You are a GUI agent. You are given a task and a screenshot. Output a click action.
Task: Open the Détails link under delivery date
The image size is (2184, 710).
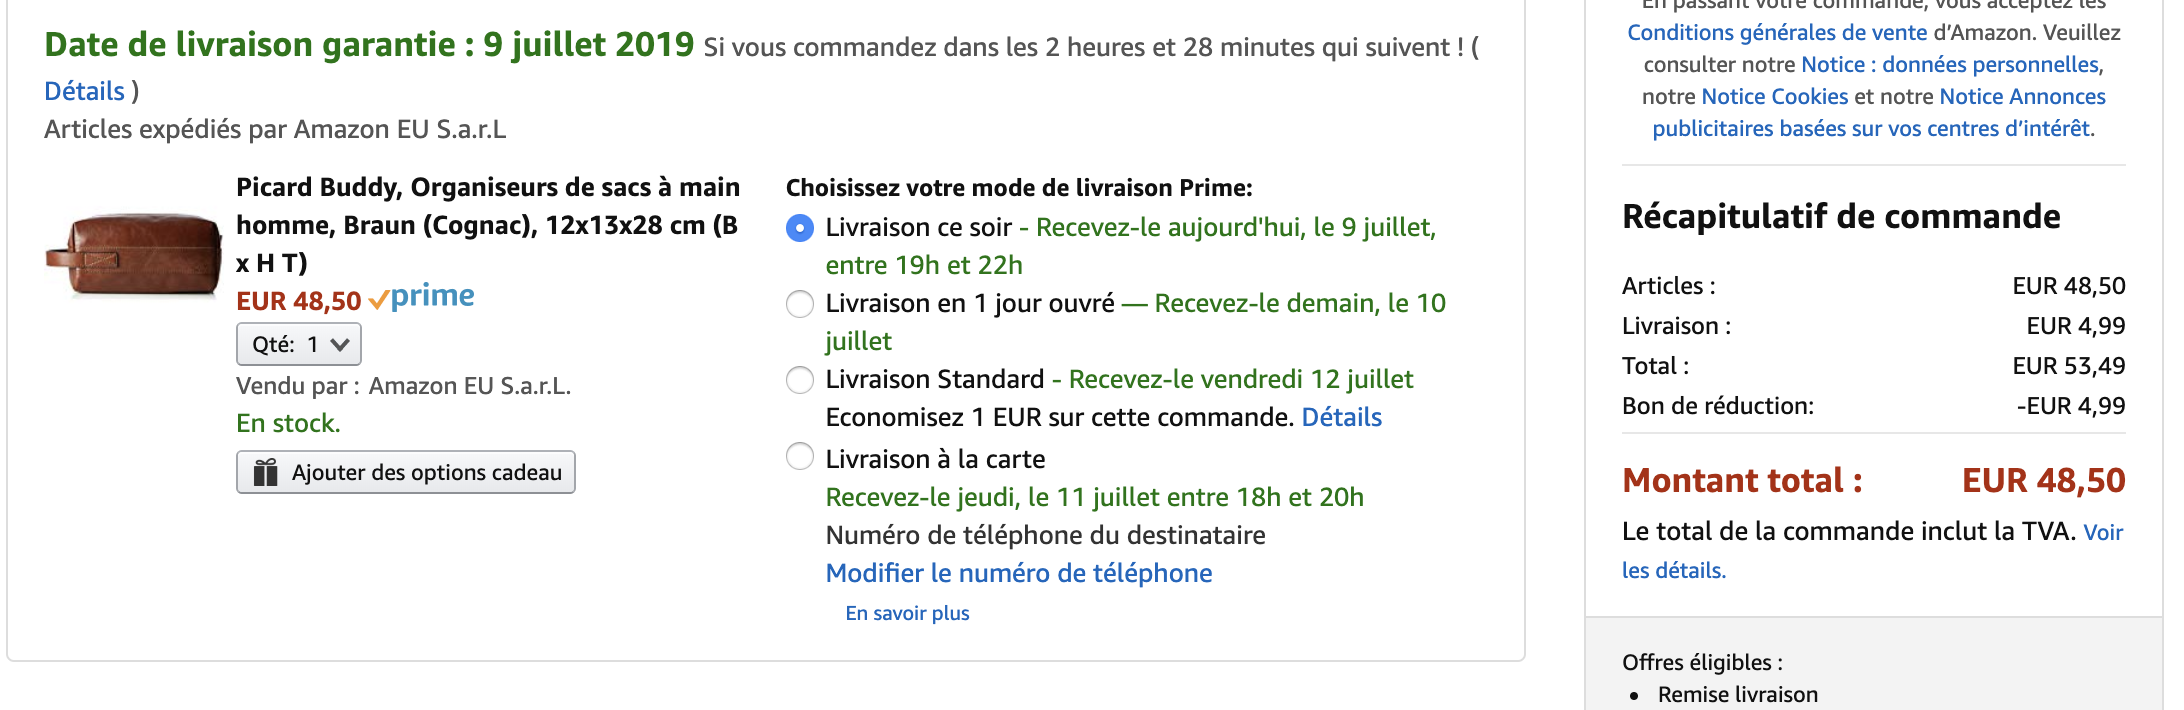click(85, 91)
